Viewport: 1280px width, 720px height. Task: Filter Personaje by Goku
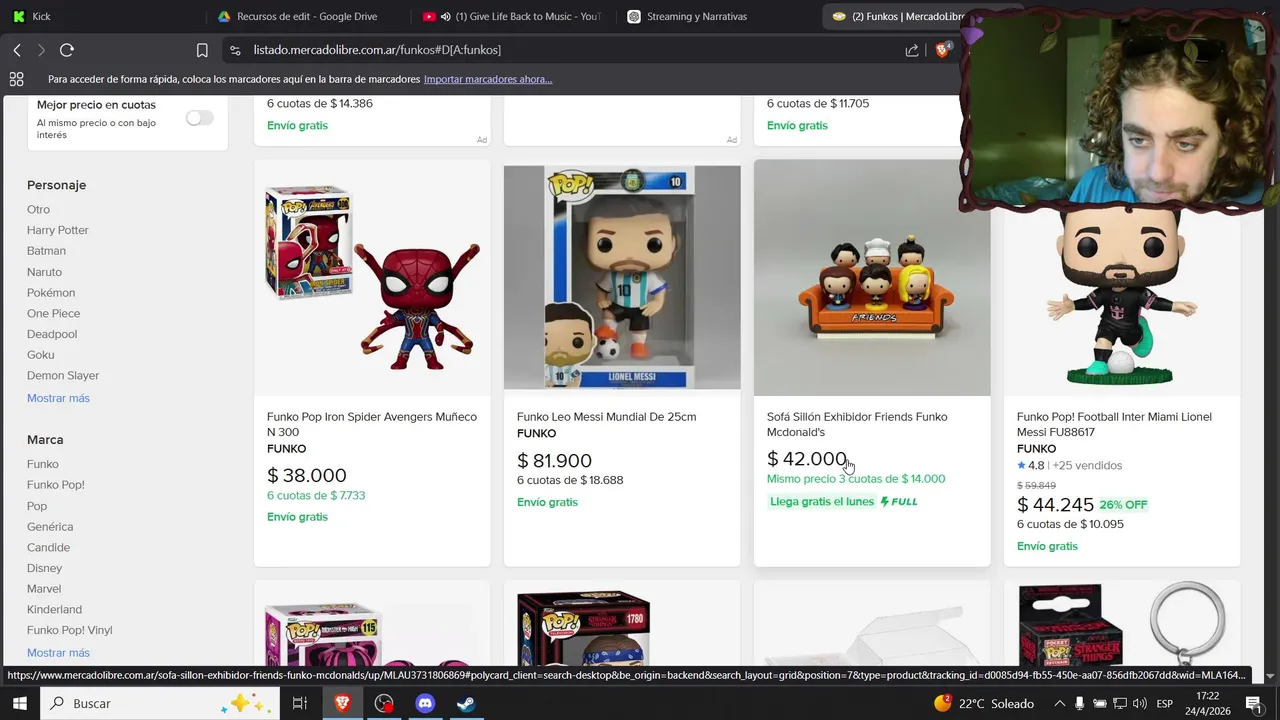[41, 355]
